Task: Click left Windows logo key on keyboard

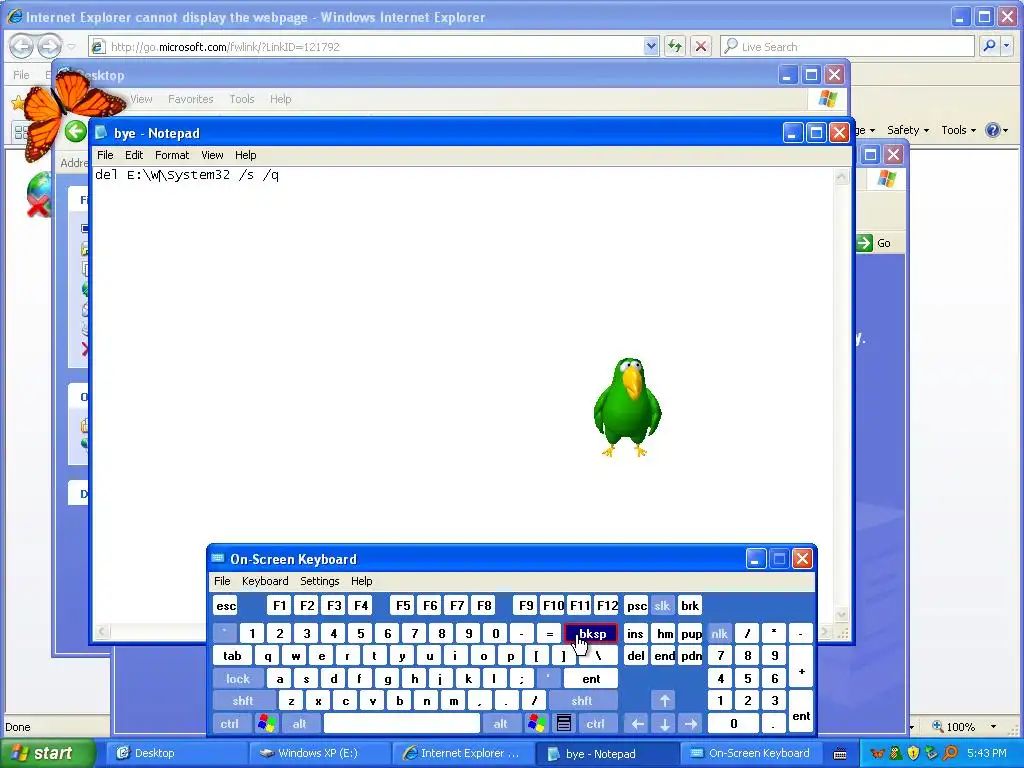Action: (266, 723)
